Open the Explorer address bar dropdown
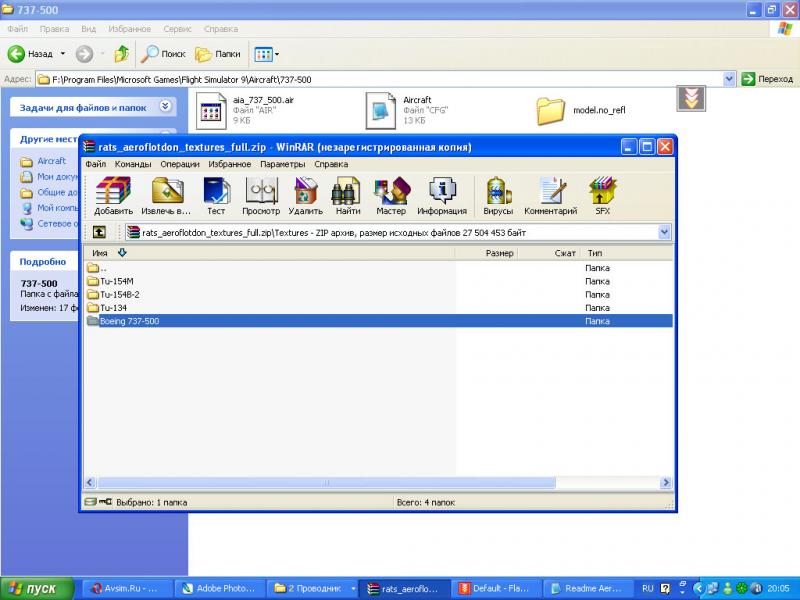 [729, 79]
